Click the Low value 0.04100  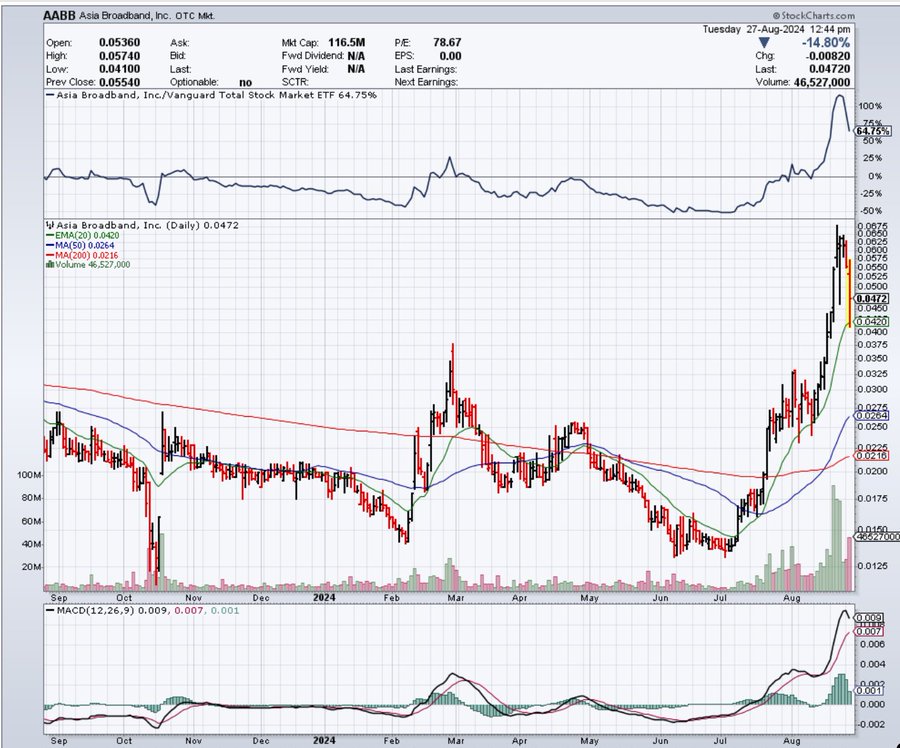[119, 69]
